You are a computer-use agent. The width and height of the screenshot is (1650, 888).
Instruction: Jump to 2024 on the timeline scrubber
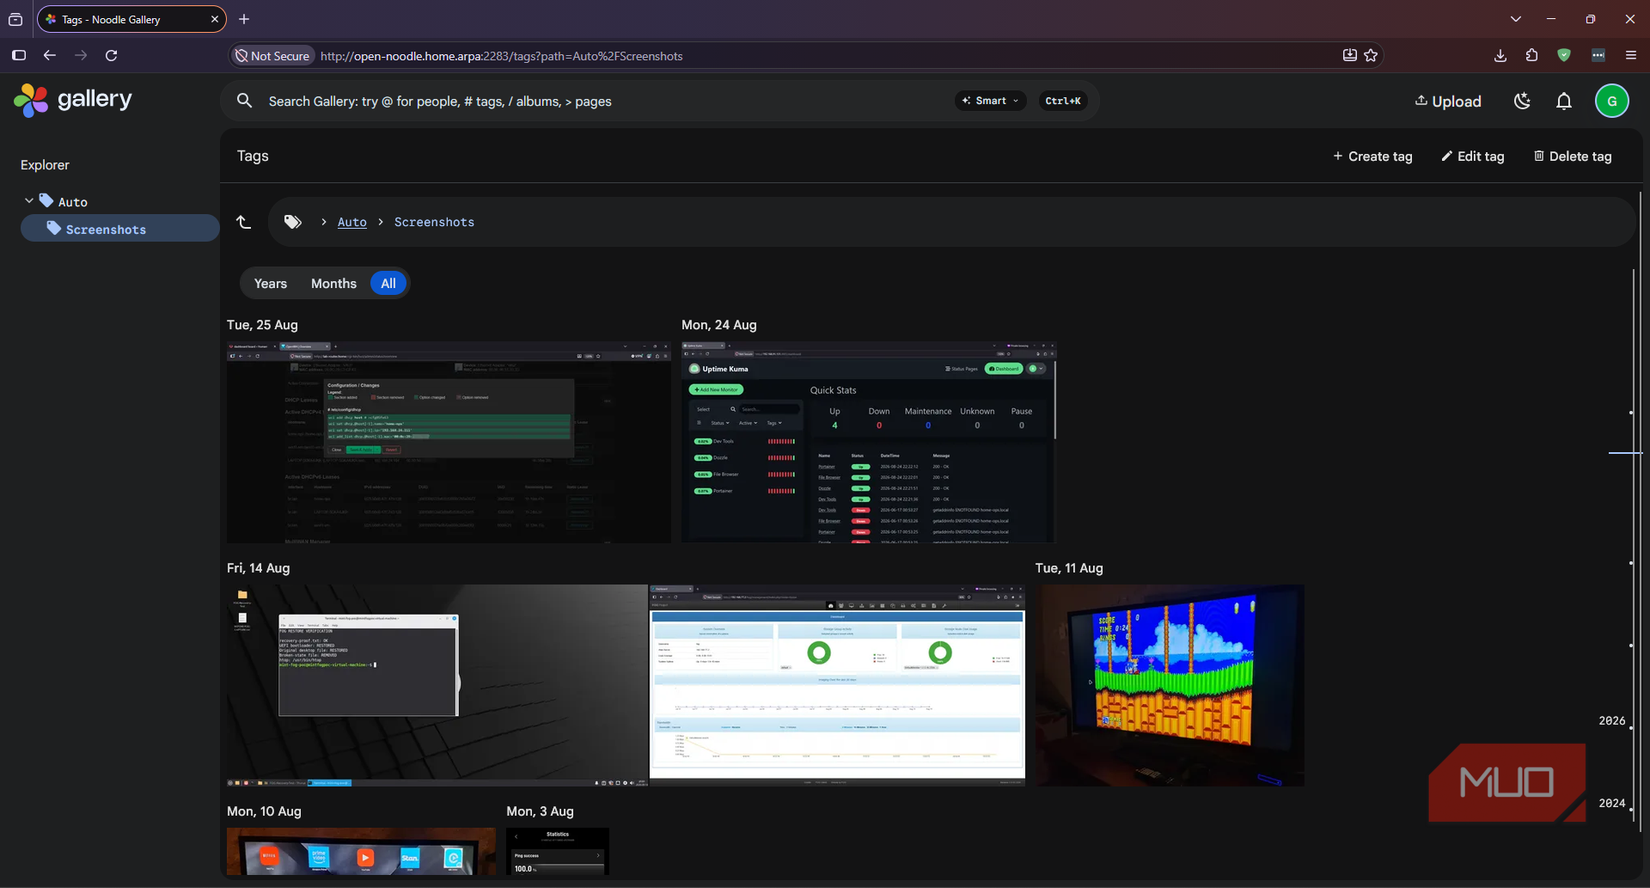1612,803
